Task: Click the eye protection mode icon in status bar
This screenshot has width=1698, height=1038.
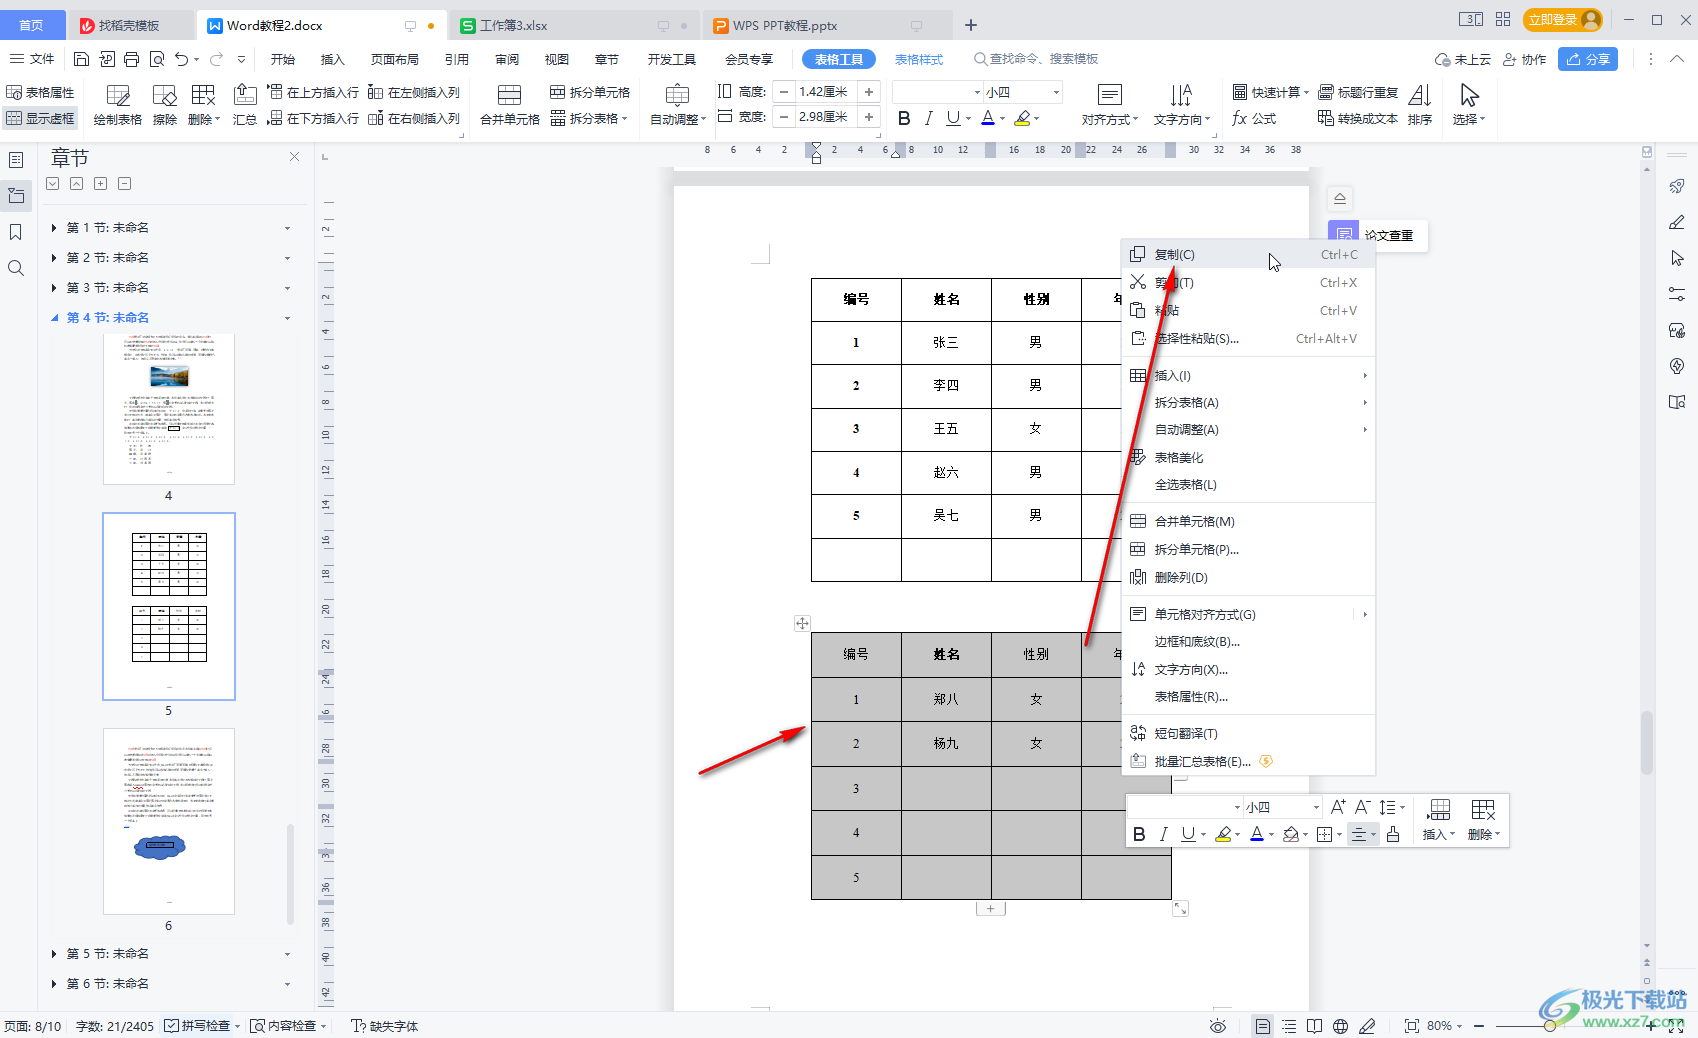Action: point(1217,1026)
